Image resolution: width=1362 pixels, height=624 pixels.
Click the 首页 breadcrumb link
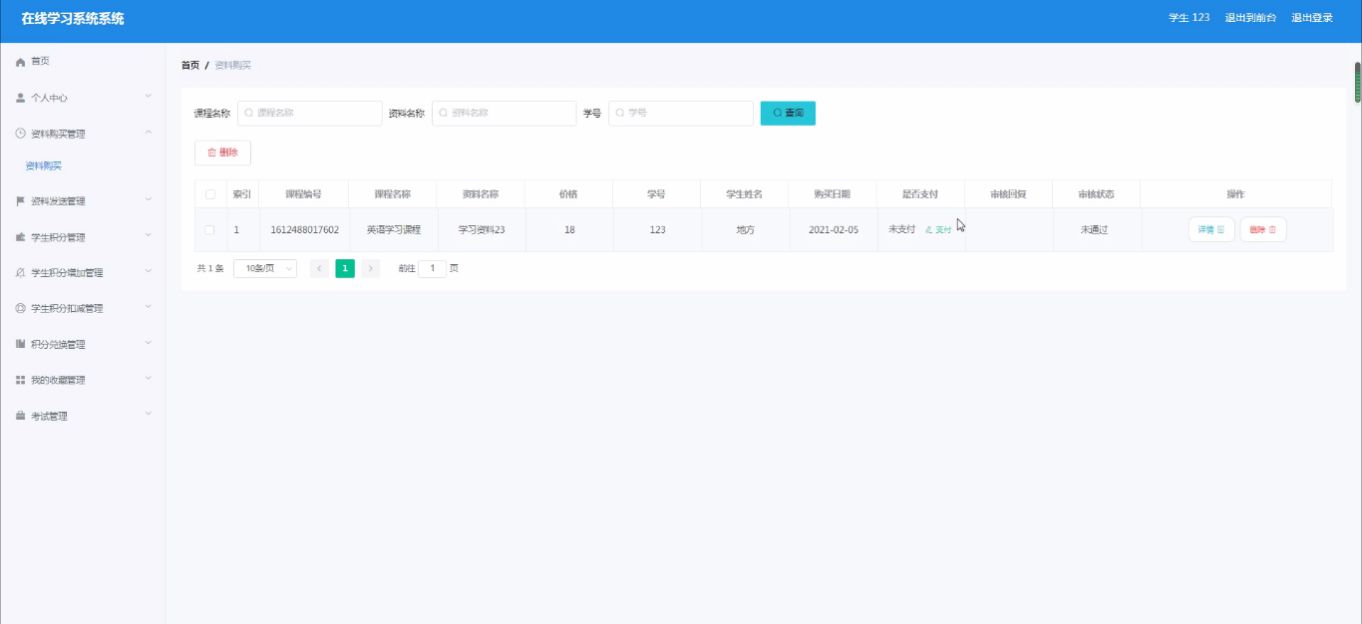click(x=190, y=65)
